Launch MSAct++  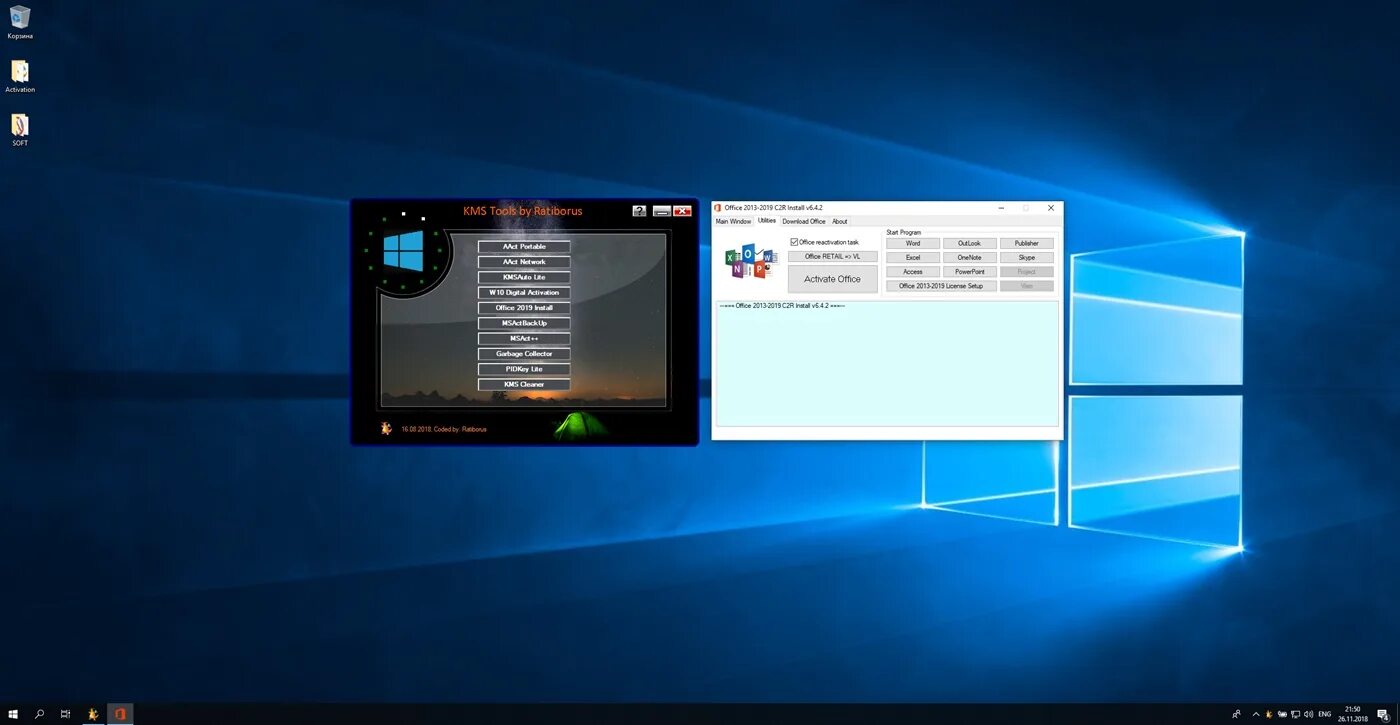tap(524, 338)
